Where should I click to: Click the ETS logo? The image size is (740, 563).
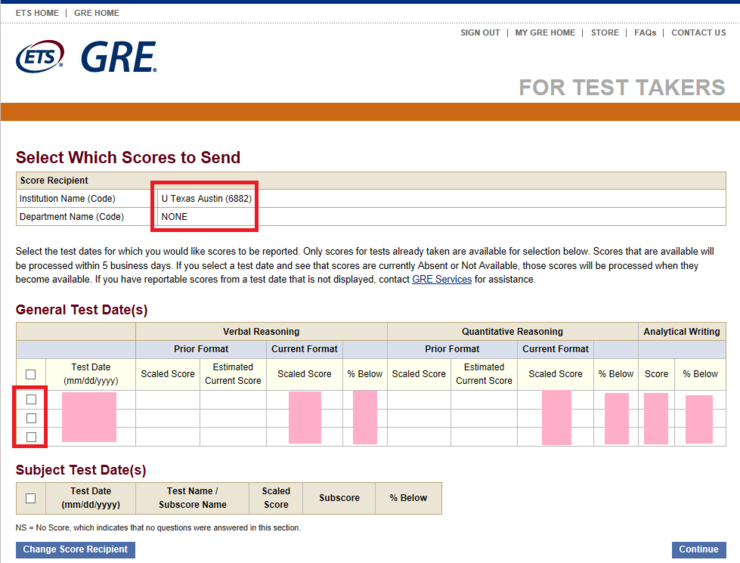40,56
